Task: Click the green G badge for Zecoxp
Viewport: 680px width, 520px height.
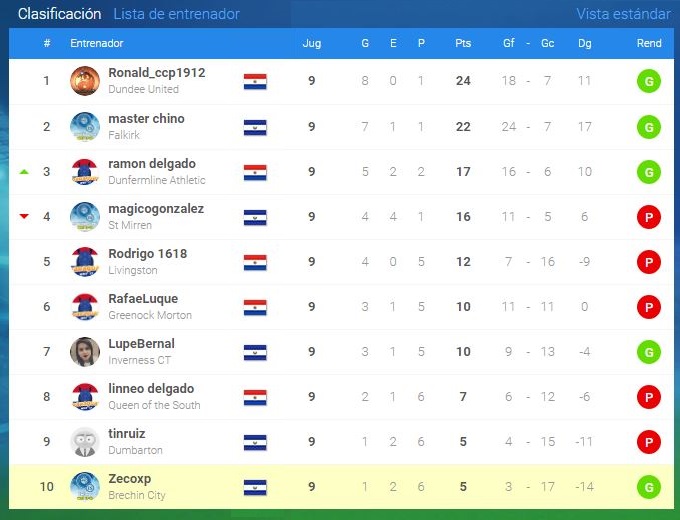Action: pos(649,487)
